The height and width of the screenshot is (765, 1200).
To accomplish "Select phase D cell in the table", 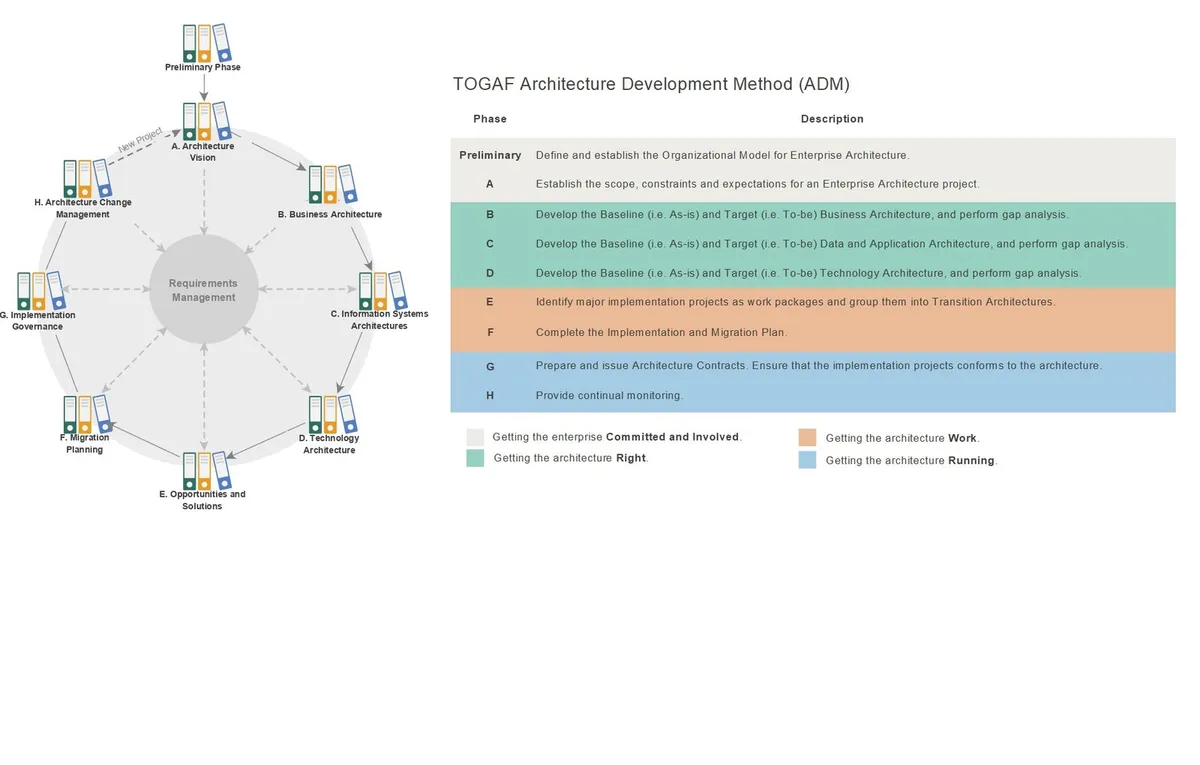I will (490, 273).
